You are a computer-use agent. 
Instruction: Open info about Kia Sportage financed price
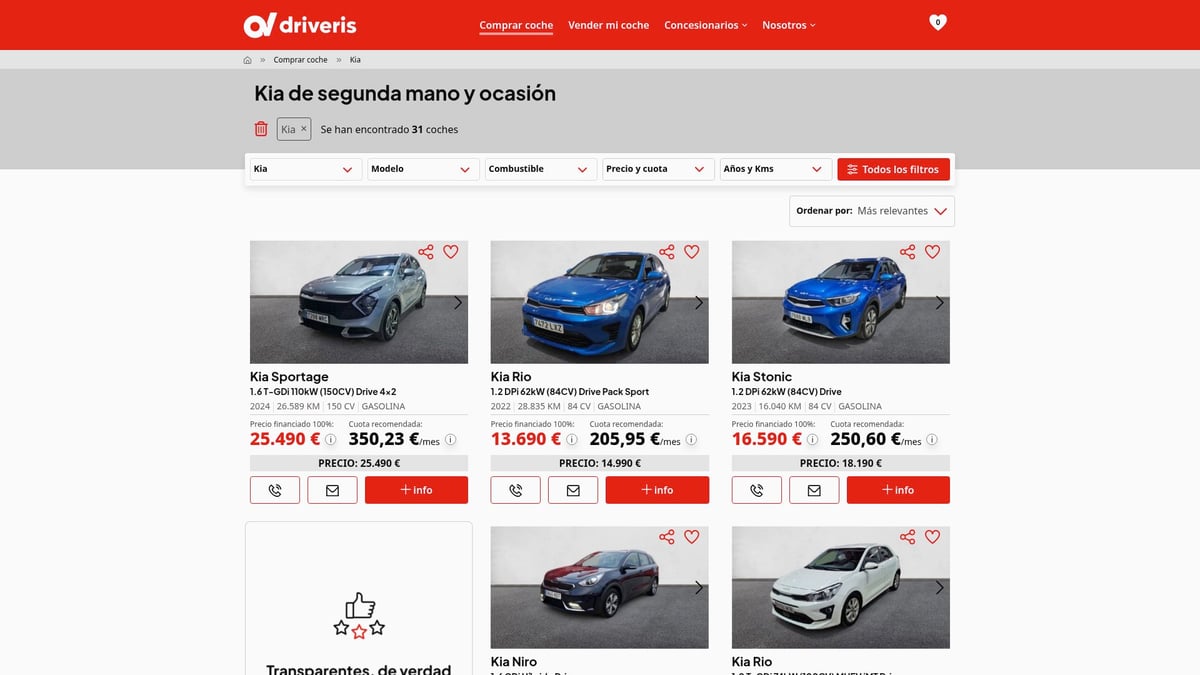tap(331, 440)
